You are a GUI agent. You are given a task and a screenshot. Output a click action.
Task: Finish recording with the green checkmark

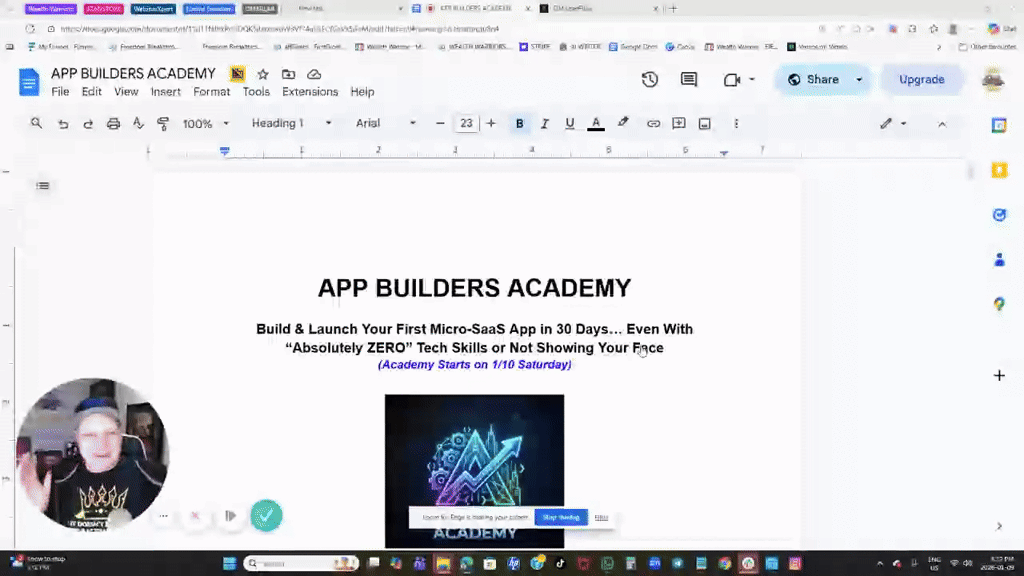click(266, 516)
